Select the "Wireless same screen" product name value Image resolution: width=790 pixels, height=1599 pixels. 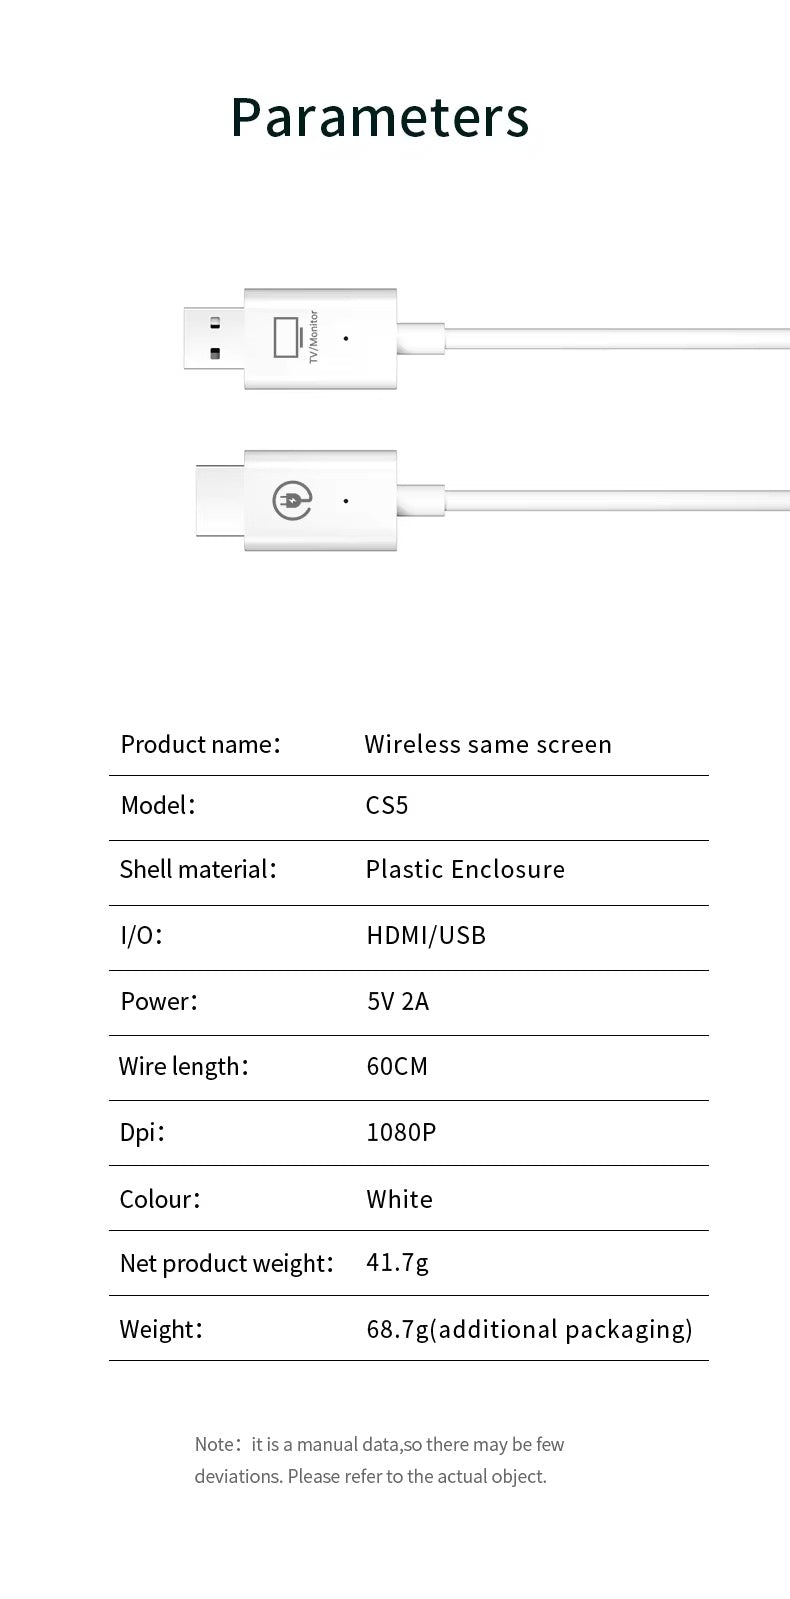[488, 744]
